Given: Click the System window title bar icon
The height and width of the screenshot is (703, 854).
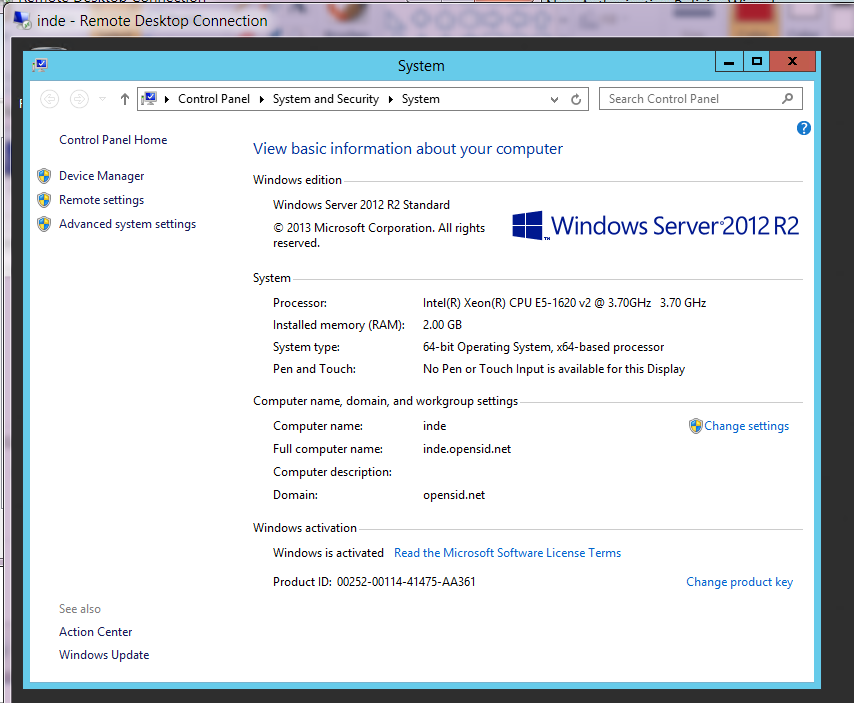Looking at the screenshot, I should [x=39, y=65].
